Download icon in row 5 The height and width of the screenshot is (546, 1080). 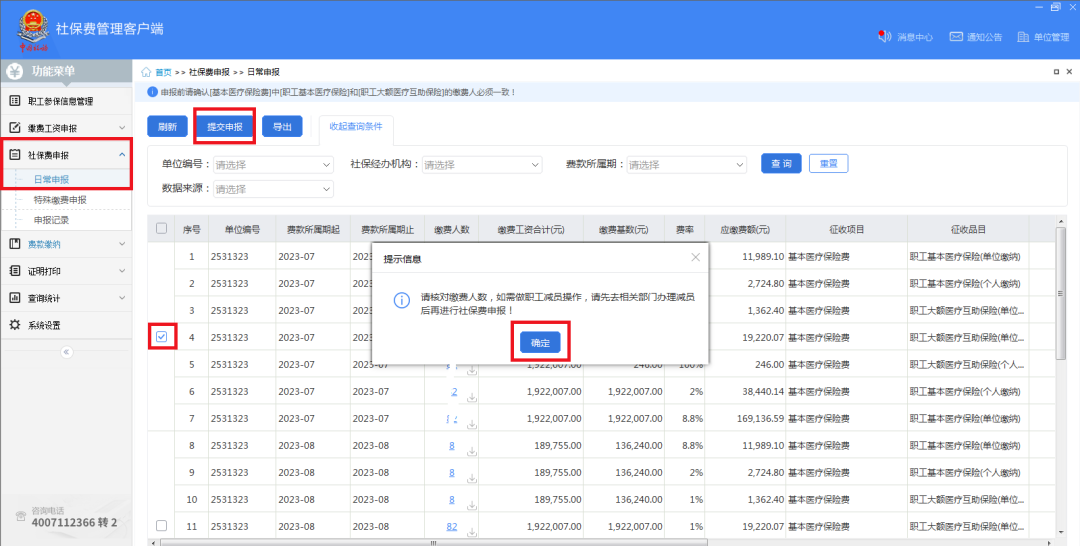(x=472, y=370)
